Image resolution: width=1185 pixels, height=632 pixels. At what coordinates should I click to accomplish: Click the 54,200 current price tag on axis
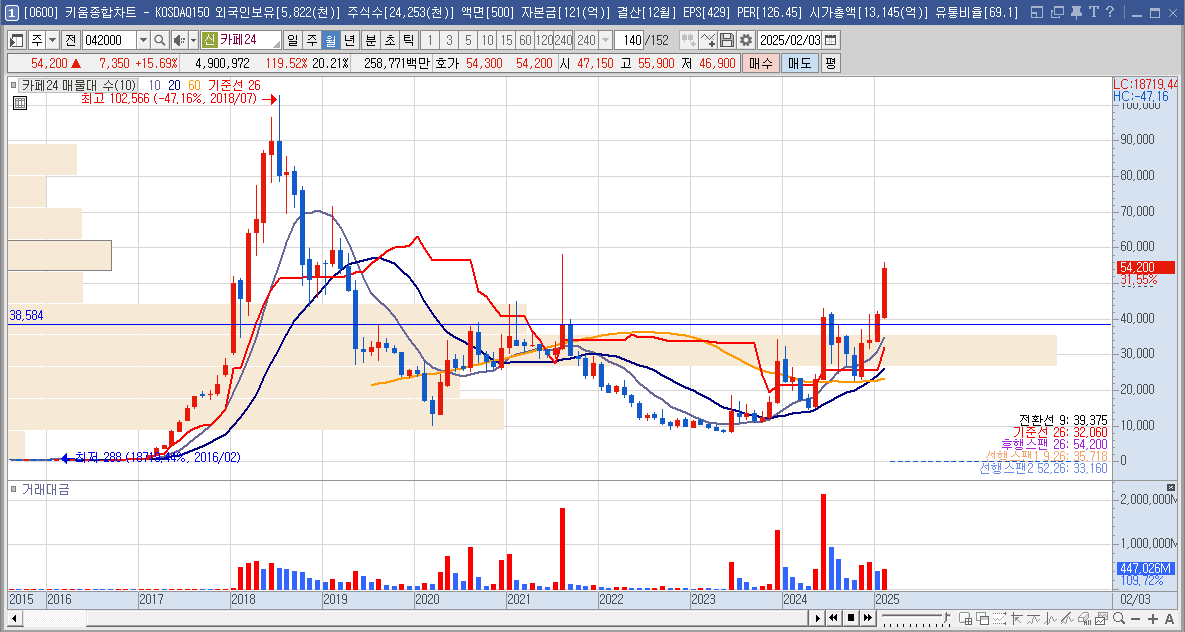point(1145,267)
